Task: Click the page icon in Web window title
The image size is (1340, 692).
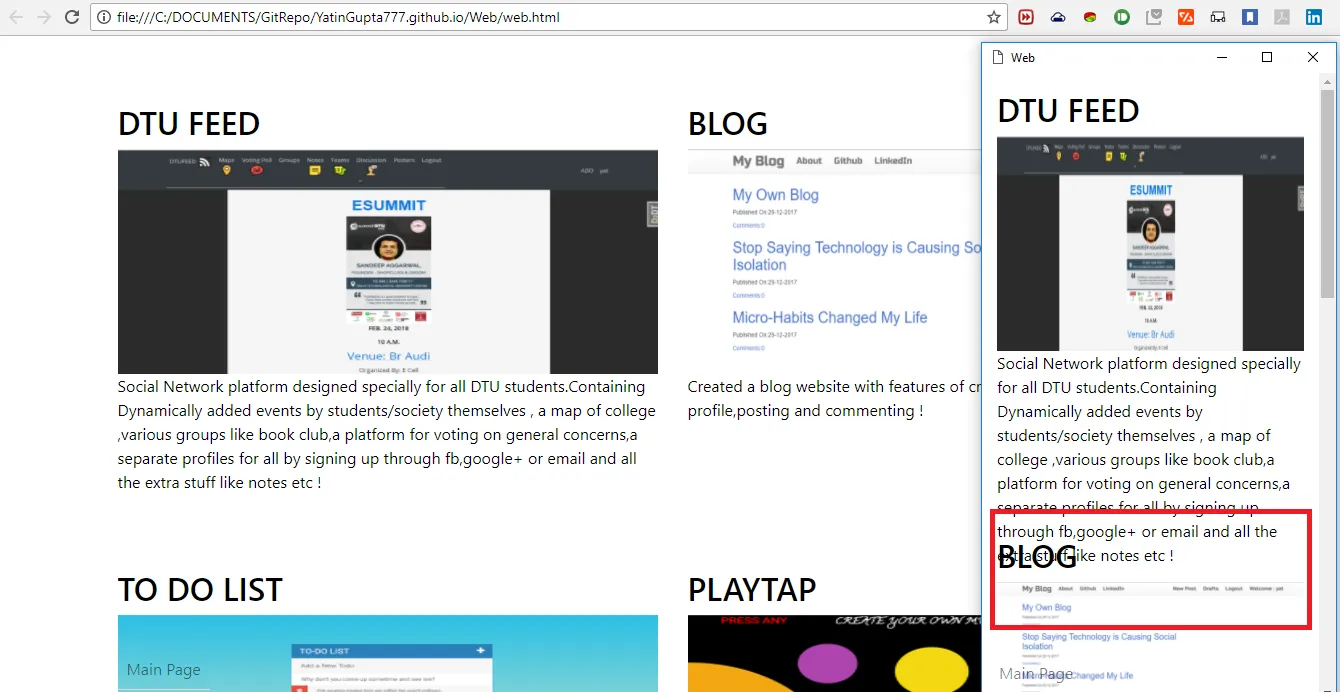Action: (997, 57)
